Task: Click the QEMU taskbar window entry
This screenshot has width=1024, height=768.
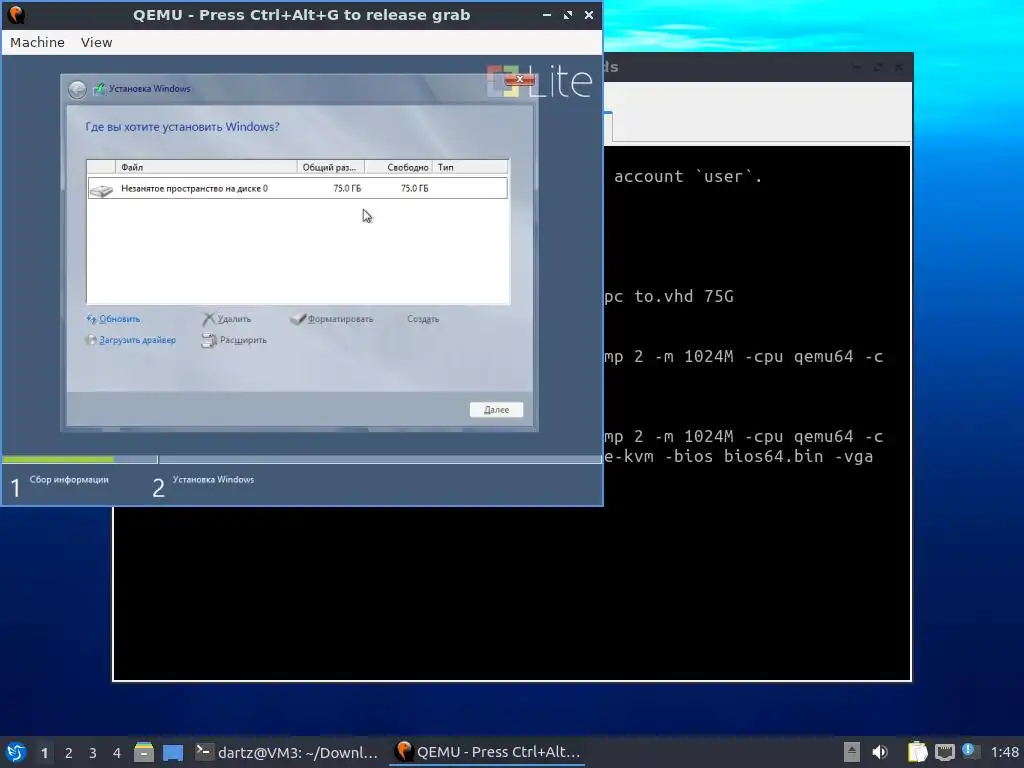Action: (487, 752)
